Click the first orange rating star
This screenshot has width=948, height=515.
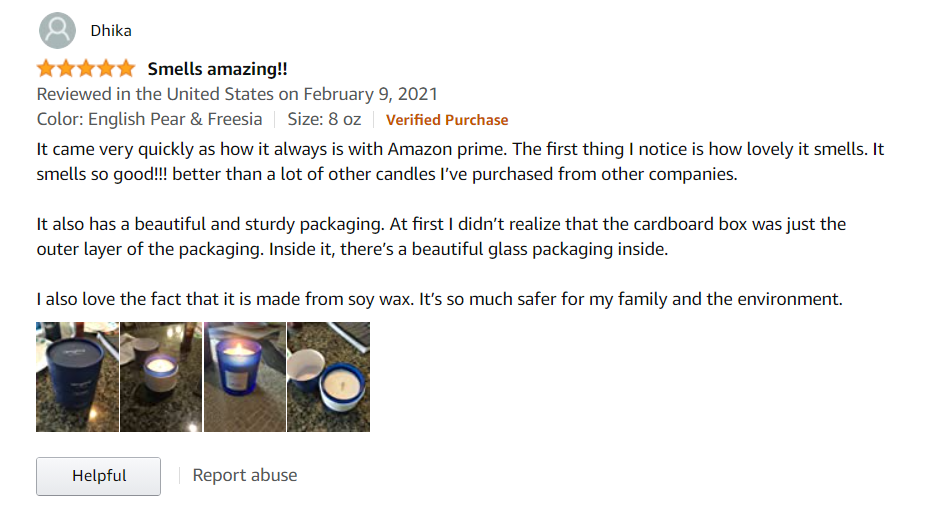pyautogui.click(x=46, y=69)
